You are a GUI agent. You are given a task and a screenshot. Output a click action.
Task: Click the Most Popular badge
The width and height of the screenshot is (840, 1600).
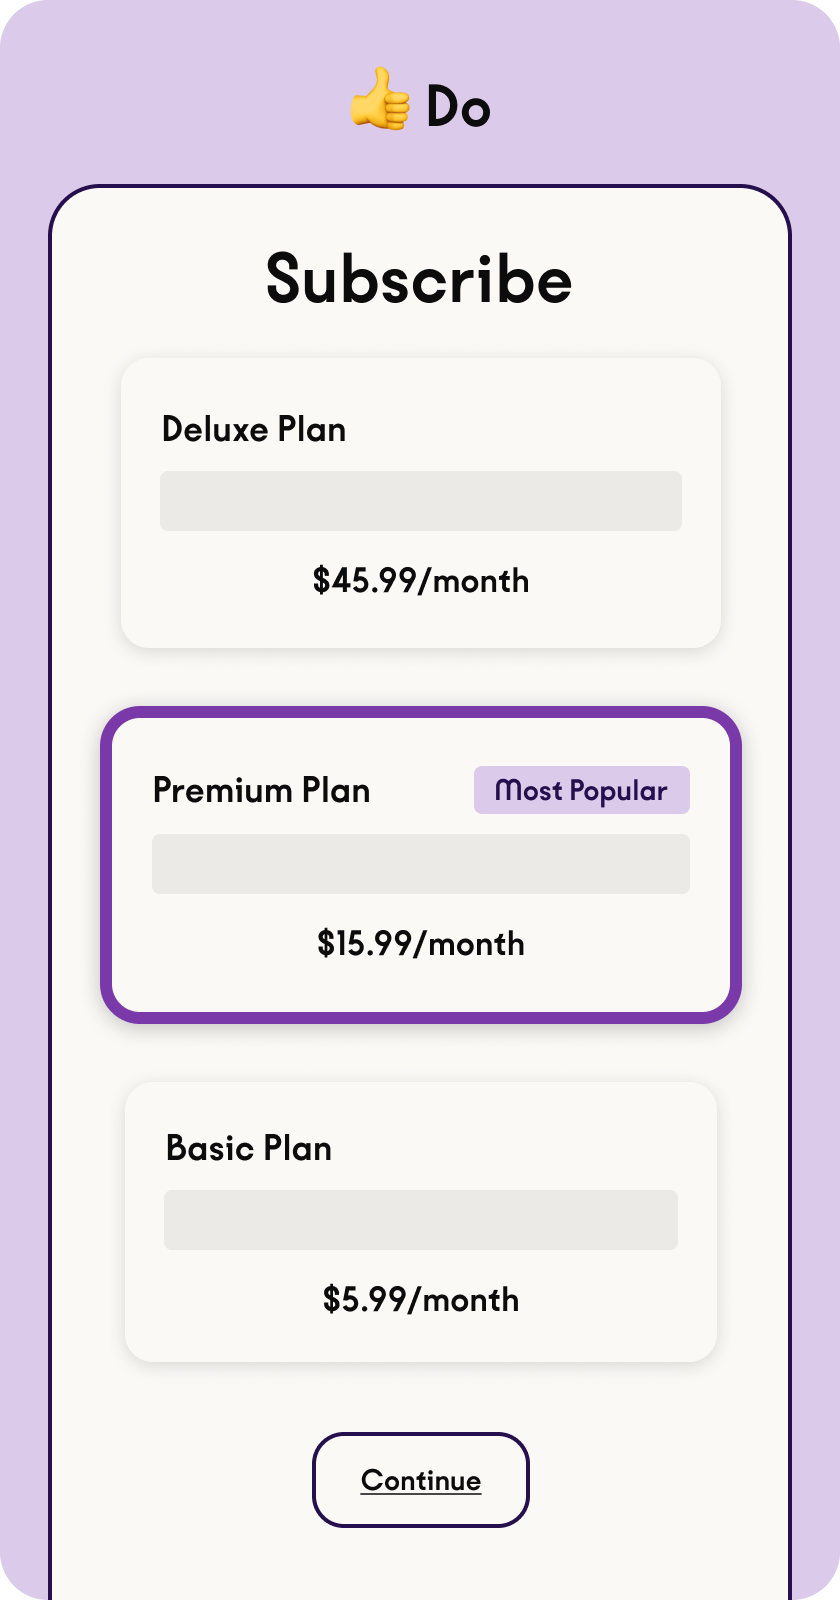[x=581, y=791]
